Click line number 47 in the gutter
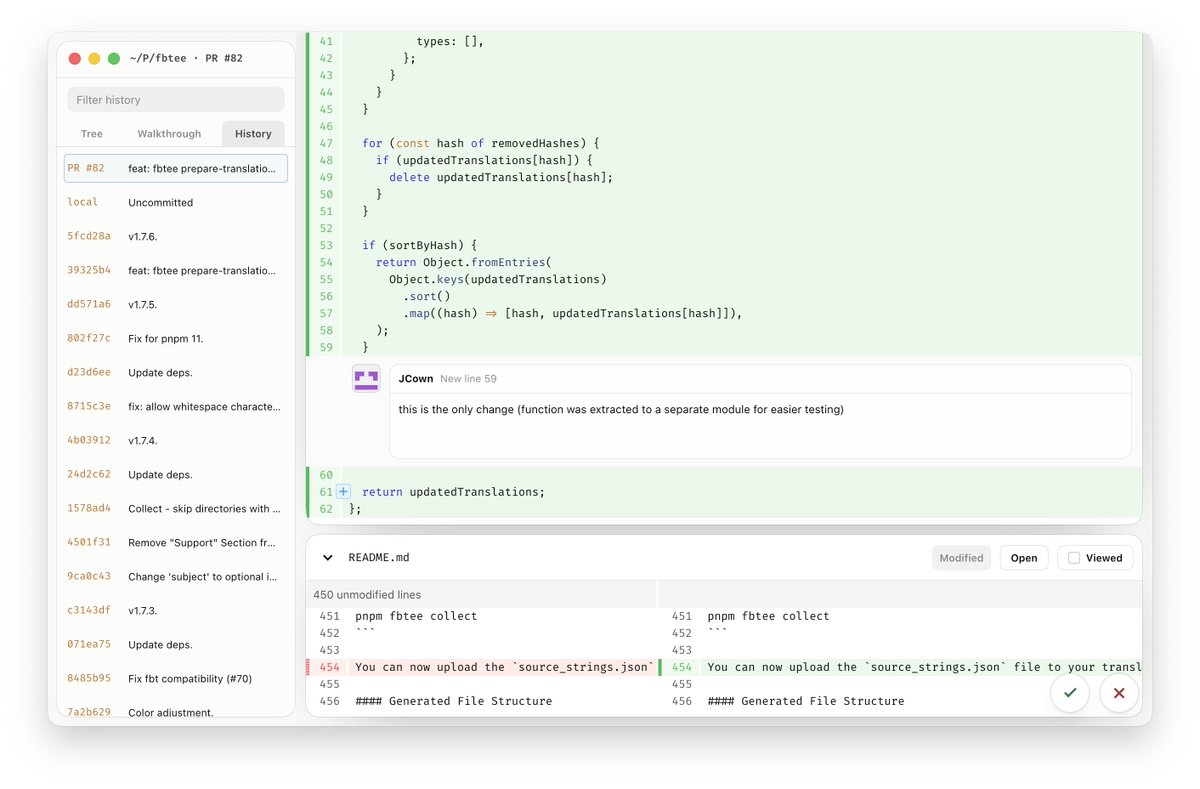1200x789 pixels. tap(326, 143)
